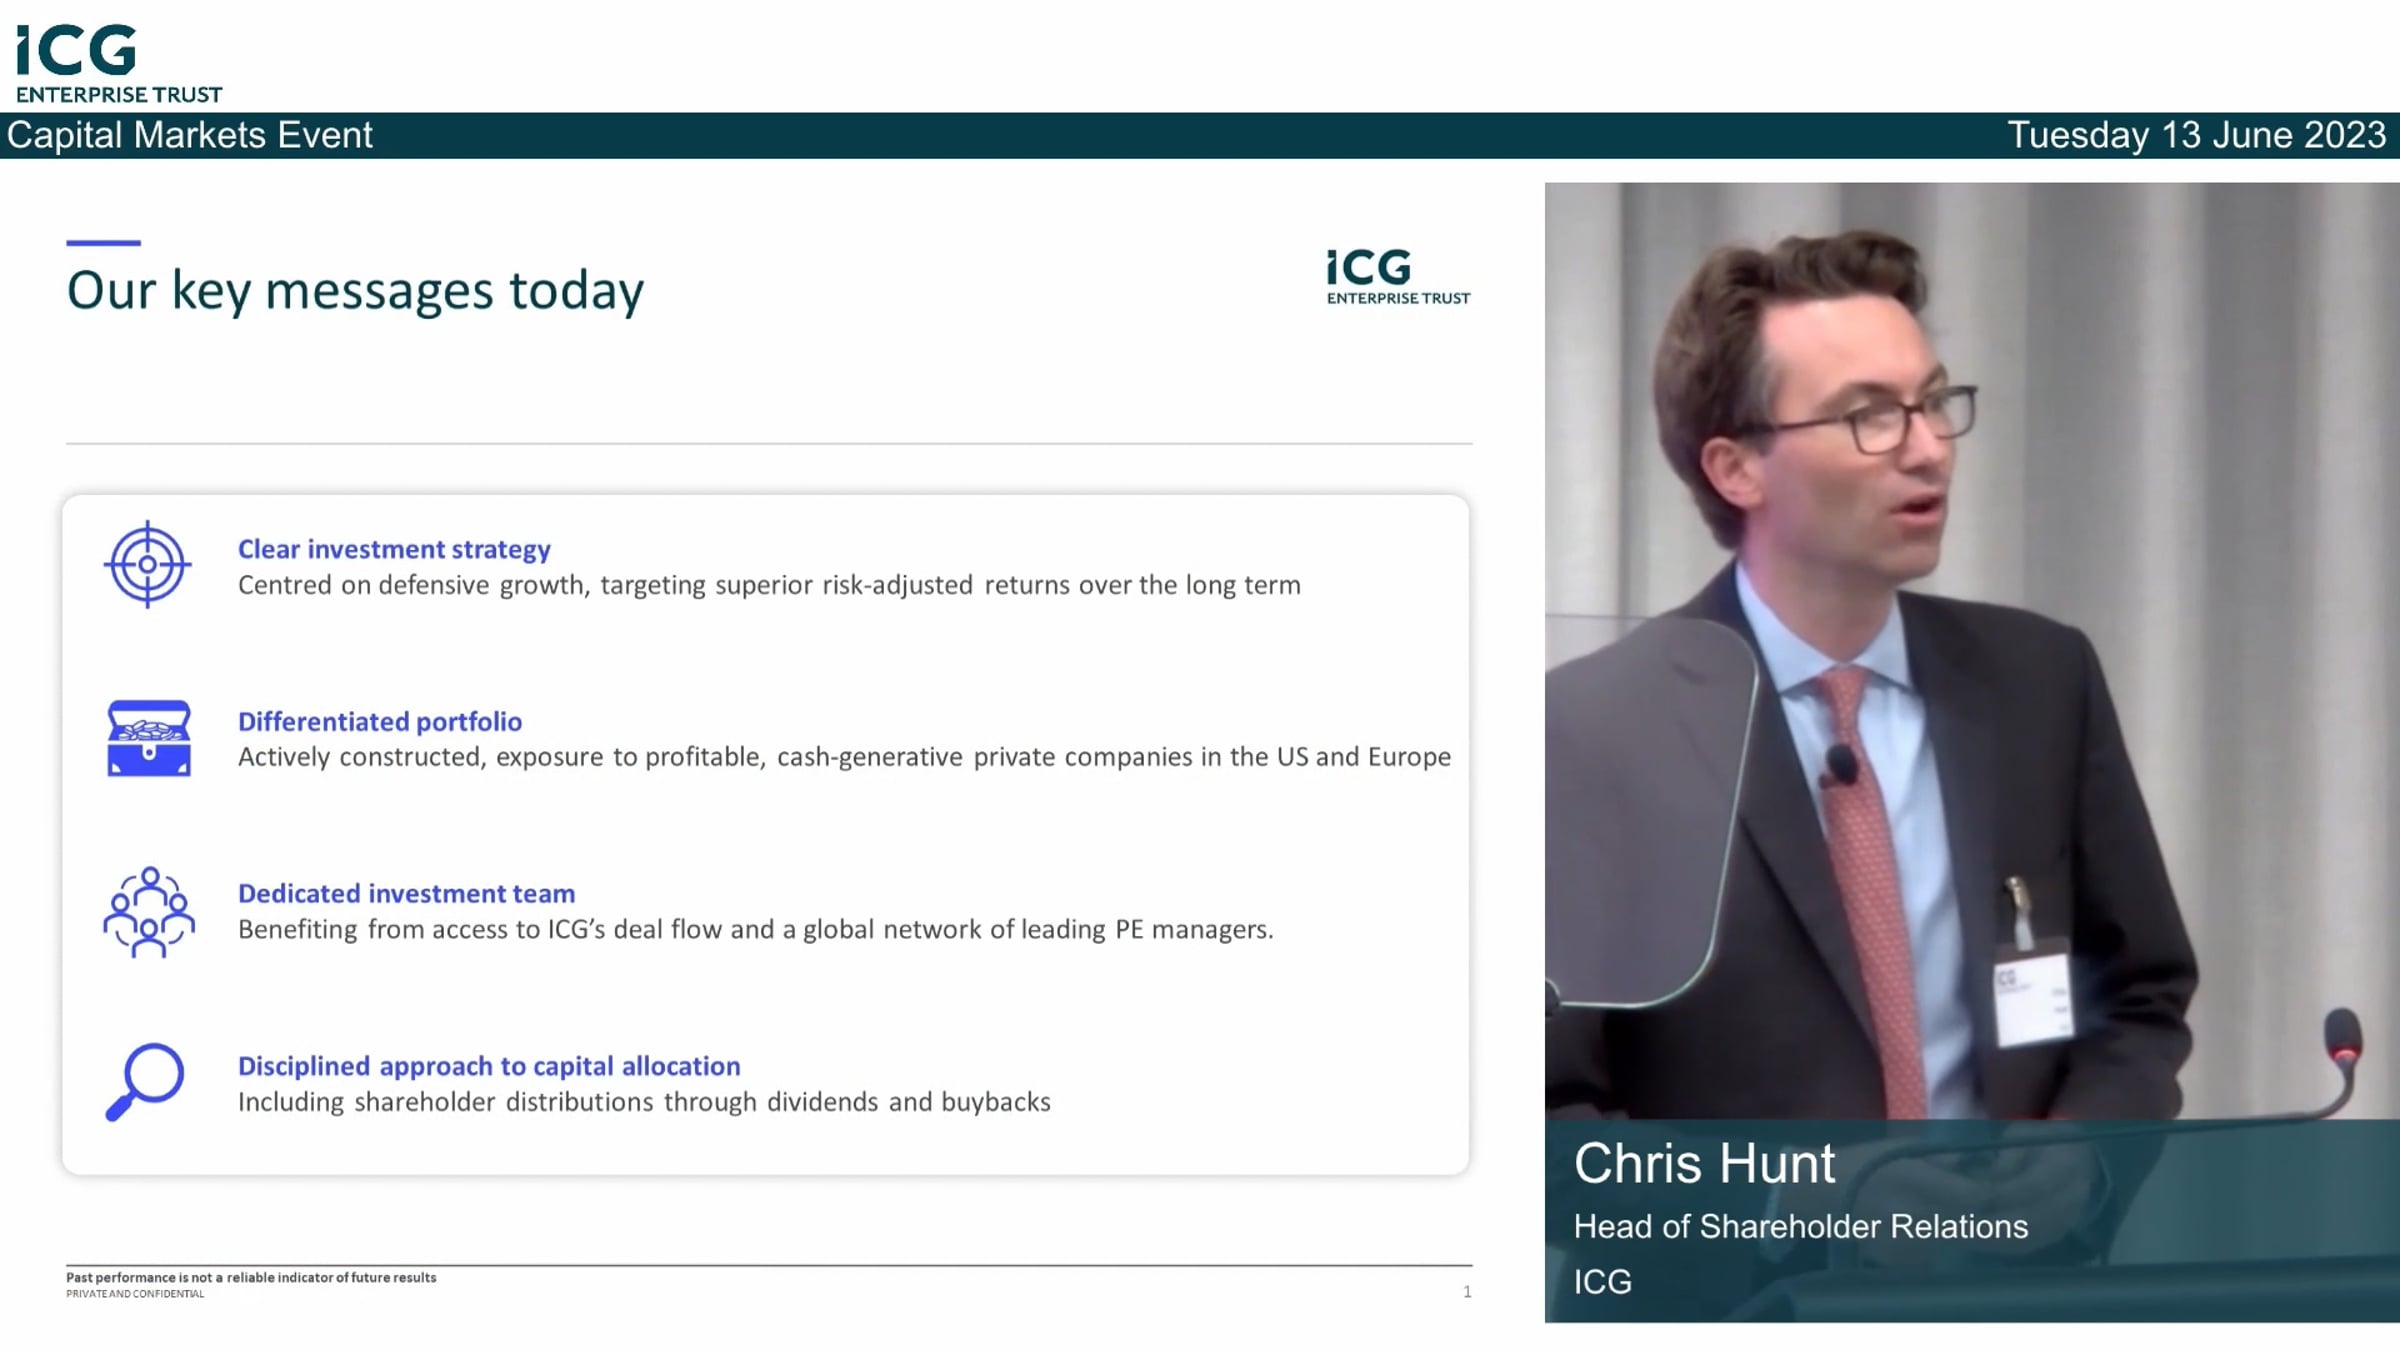Image resolution: width=2400 pixels, height=1350 pixels.
Task: Click the speaker video feed
Action: coord(1970,650)
